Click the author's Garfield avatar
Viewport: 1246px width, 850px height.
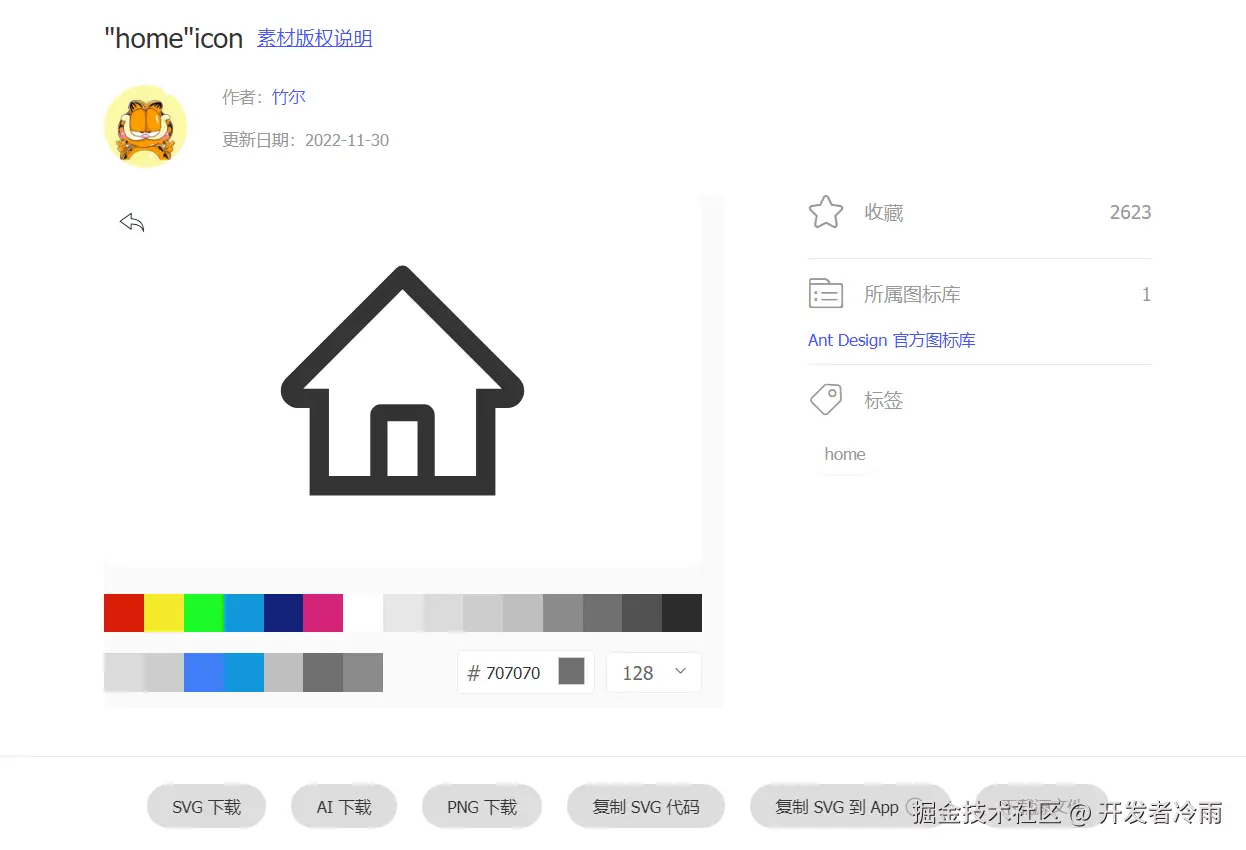click(145, 125)
